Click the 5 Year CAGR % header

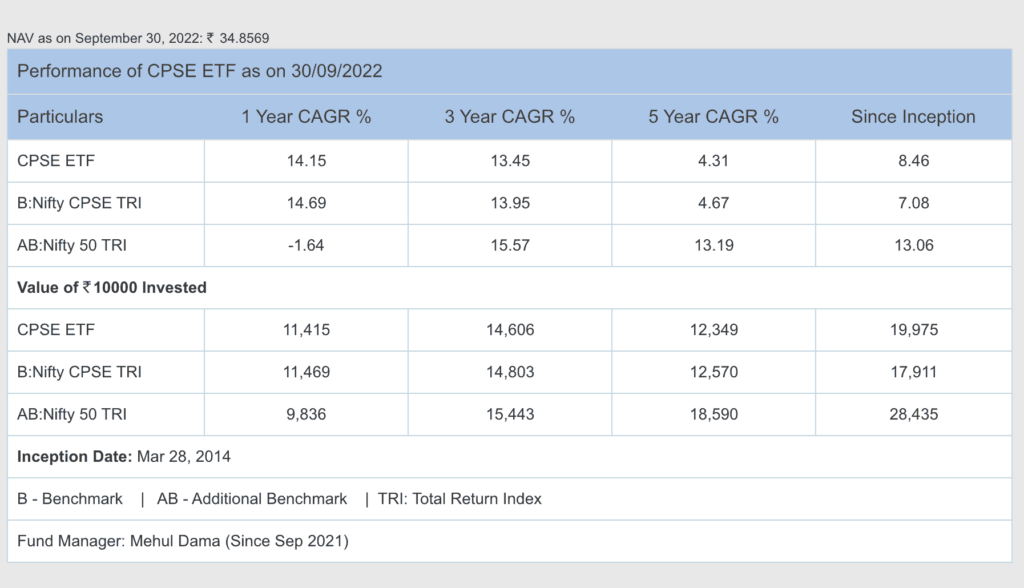(714, 116)
